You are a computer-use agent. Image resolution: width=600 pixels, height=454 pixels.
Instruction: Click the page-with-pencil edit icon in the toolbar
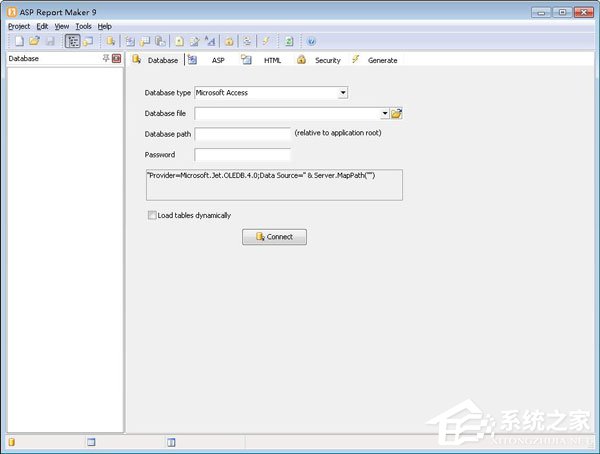[x=194, y=41]
